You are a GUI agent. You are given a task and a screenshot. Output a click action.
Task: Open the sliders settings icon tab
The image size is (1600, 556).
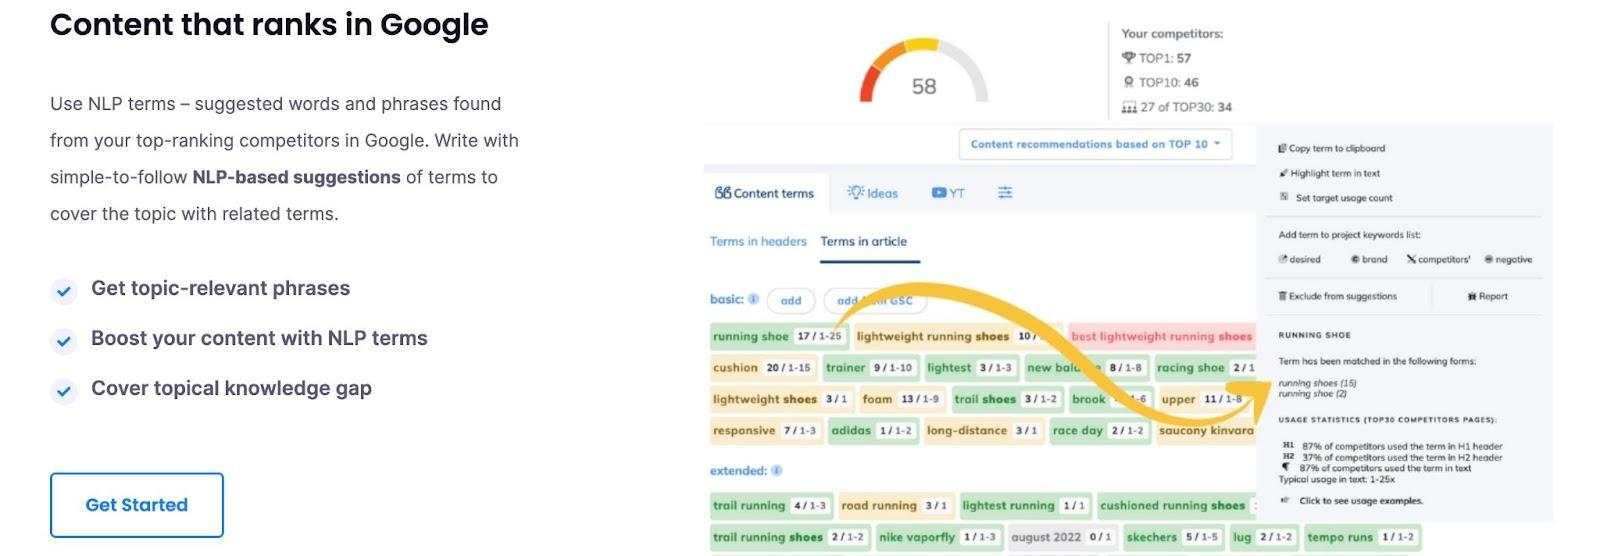point(1004,193)
